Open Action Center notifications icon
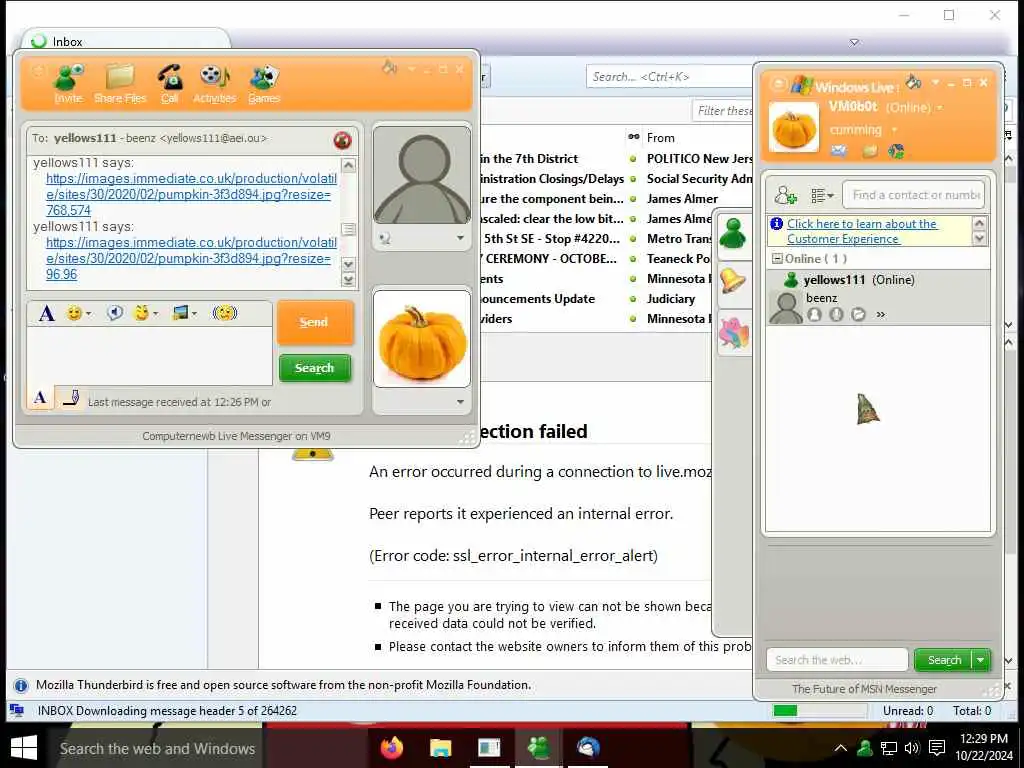1024x768 pixels. 937,748
